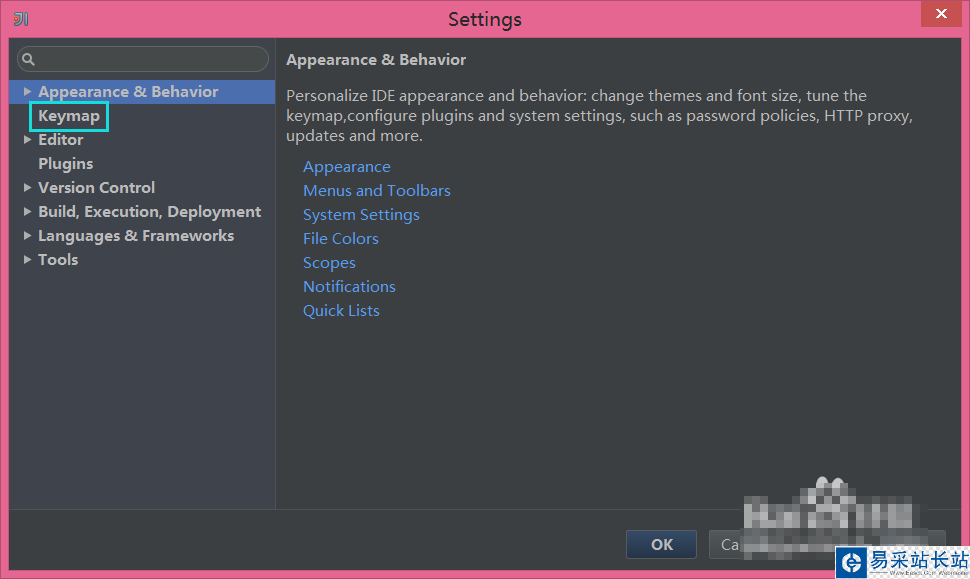970x579 pixels.
Task: Open the File Colors link
Action: [x=340, y=239]
